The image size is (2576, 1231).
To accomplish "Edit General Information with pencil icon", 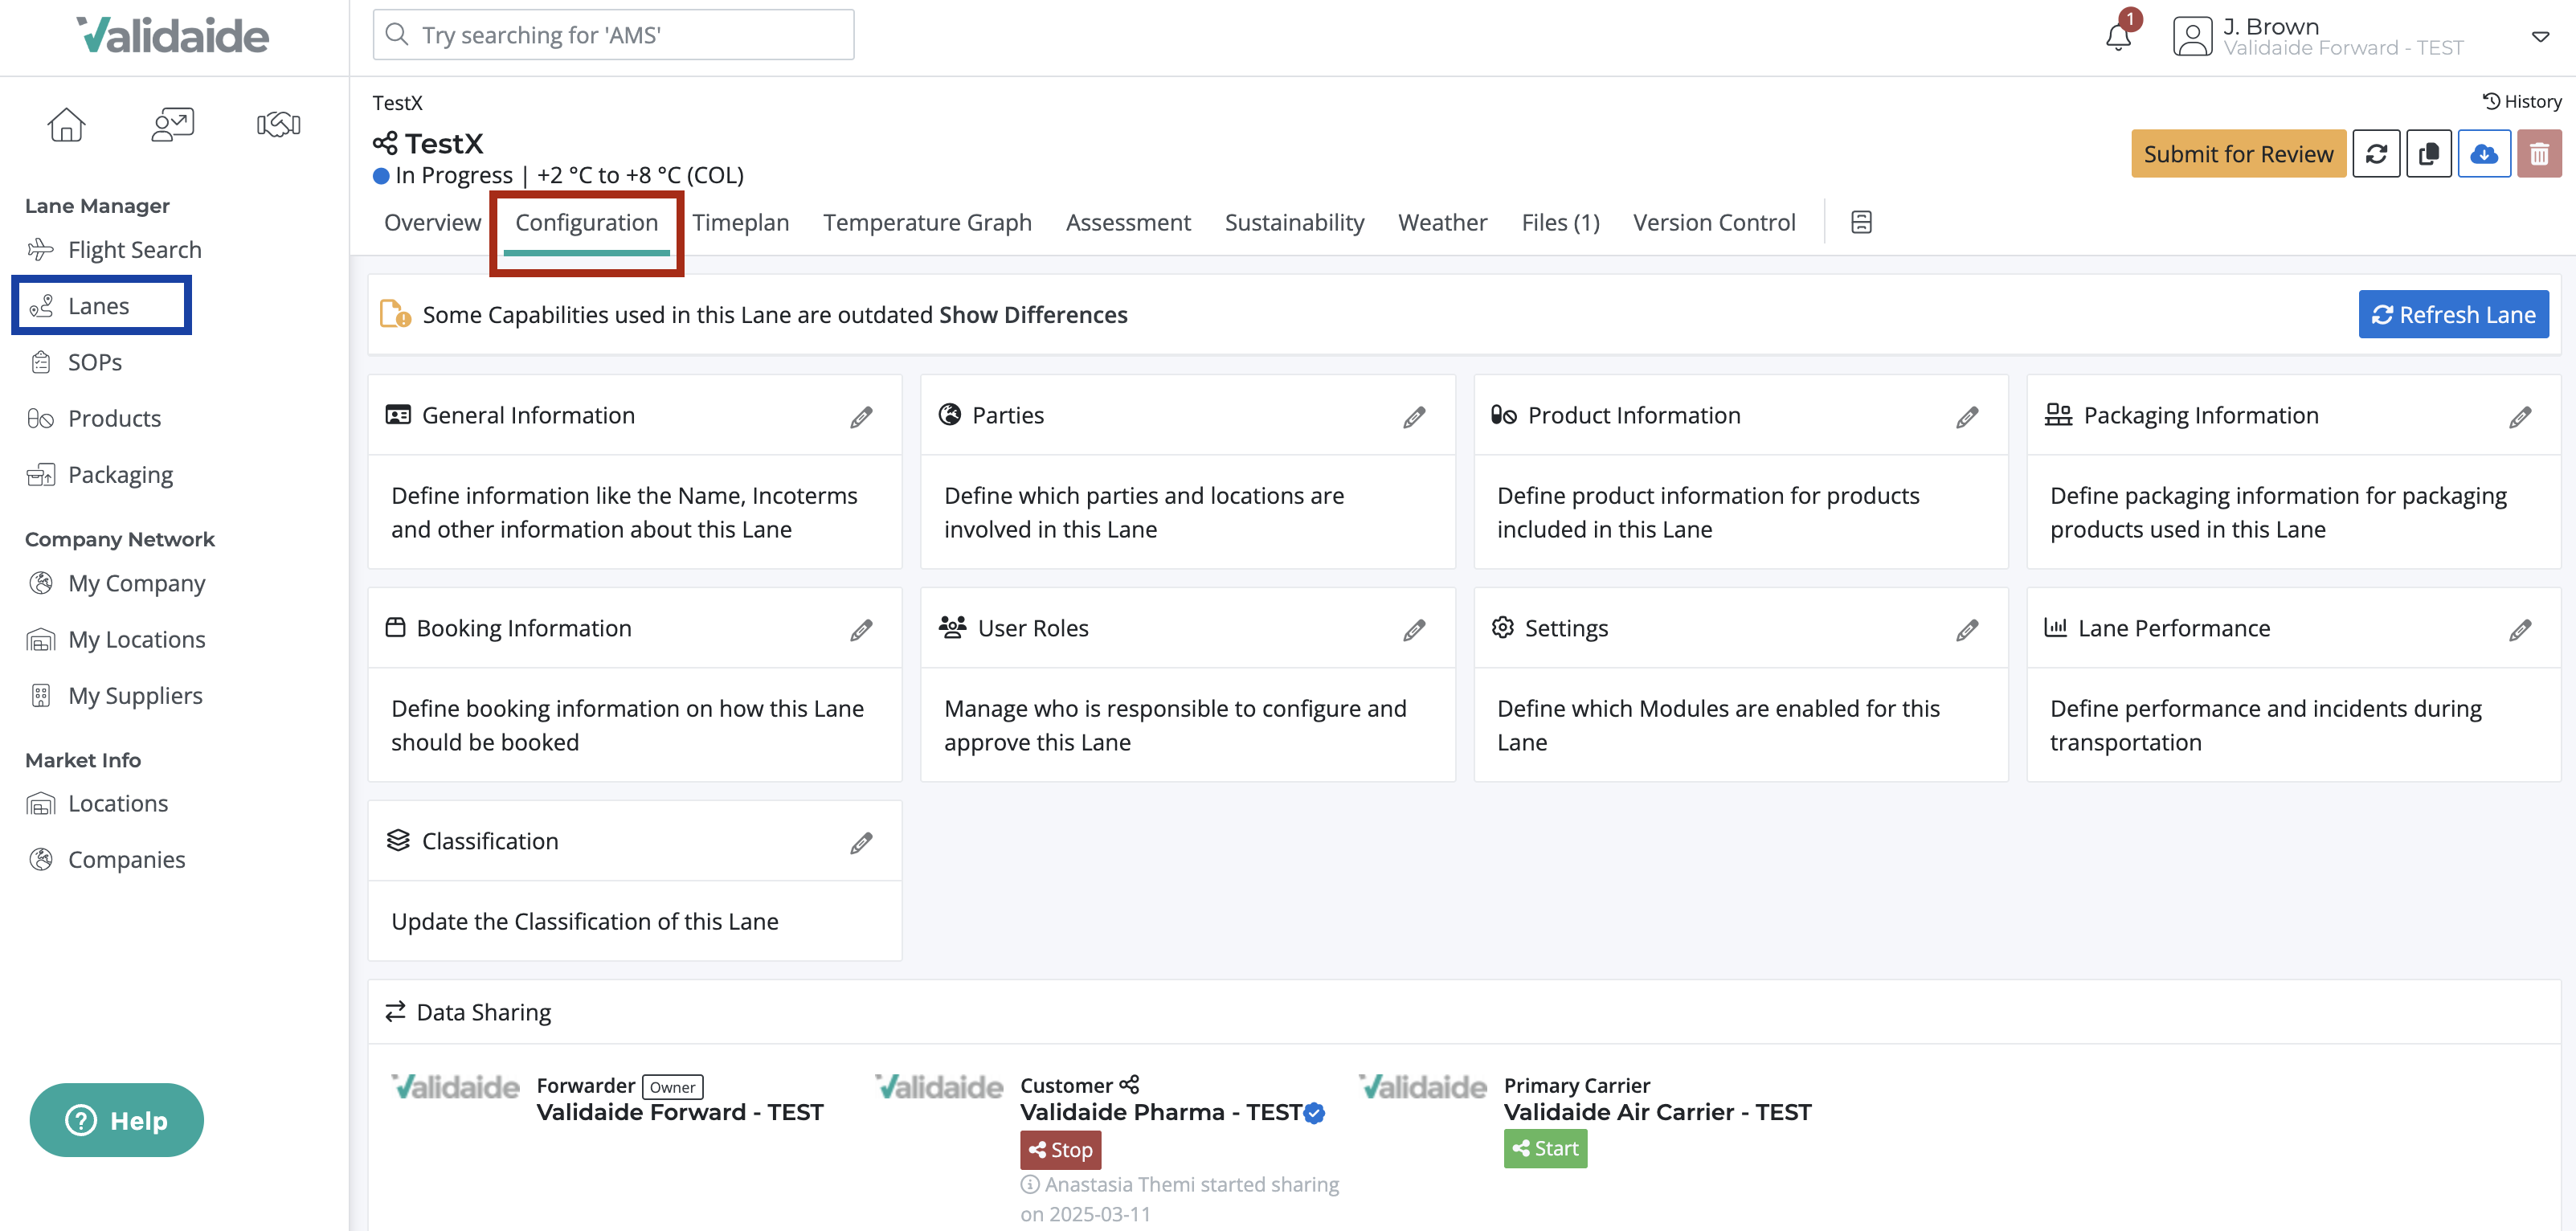I will (861, 417).
